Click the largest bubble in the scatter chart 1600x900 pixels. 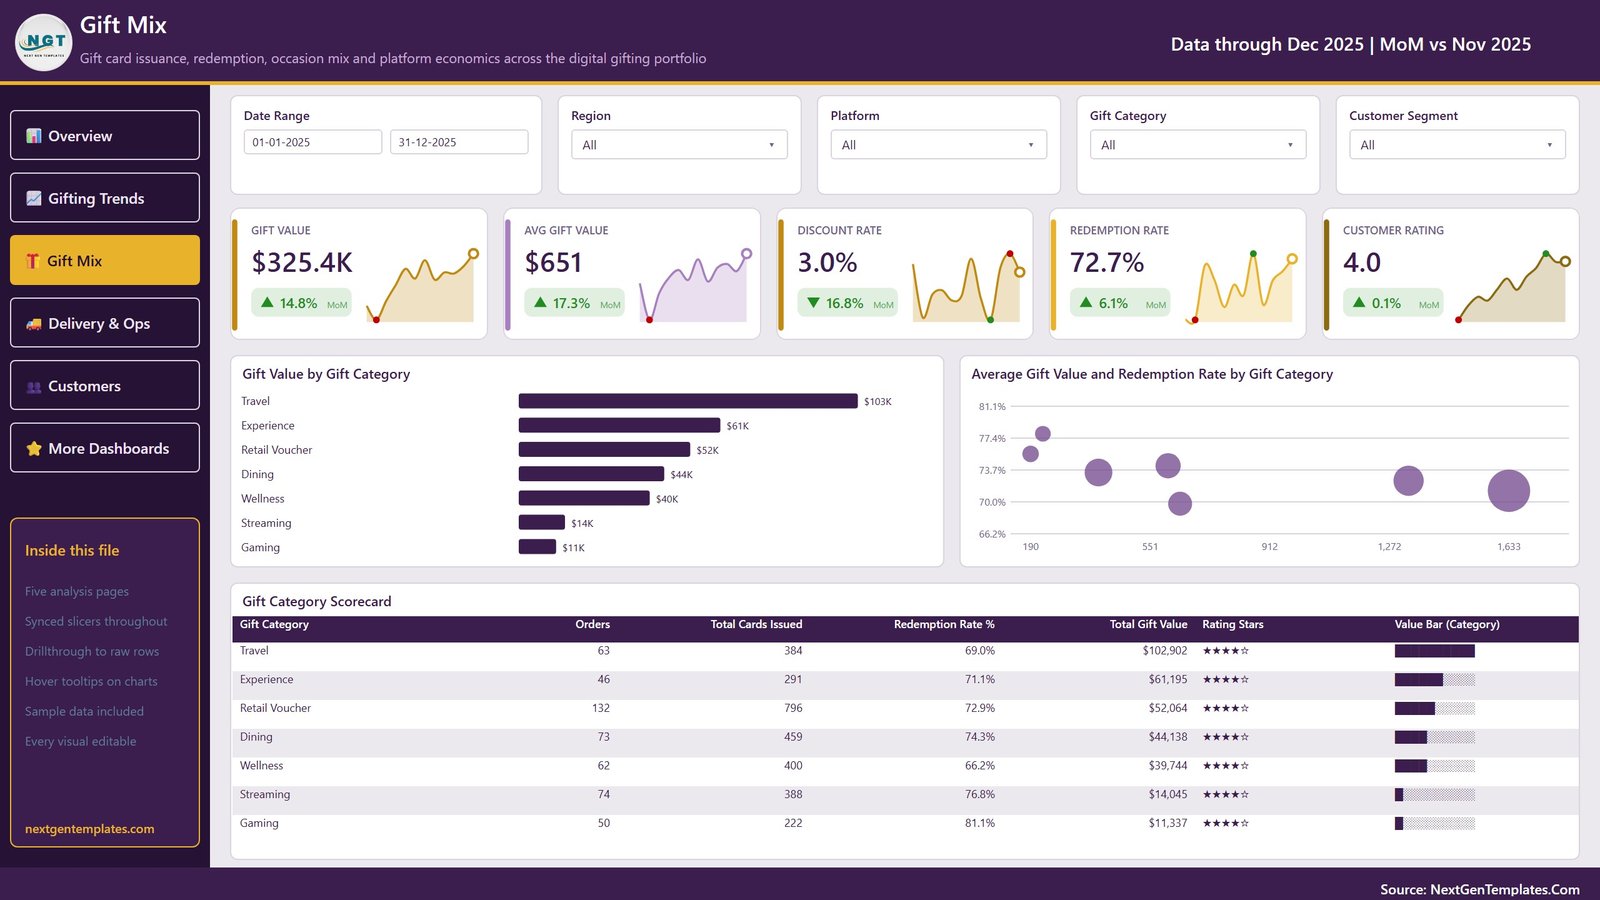(x=1509, y=491)
